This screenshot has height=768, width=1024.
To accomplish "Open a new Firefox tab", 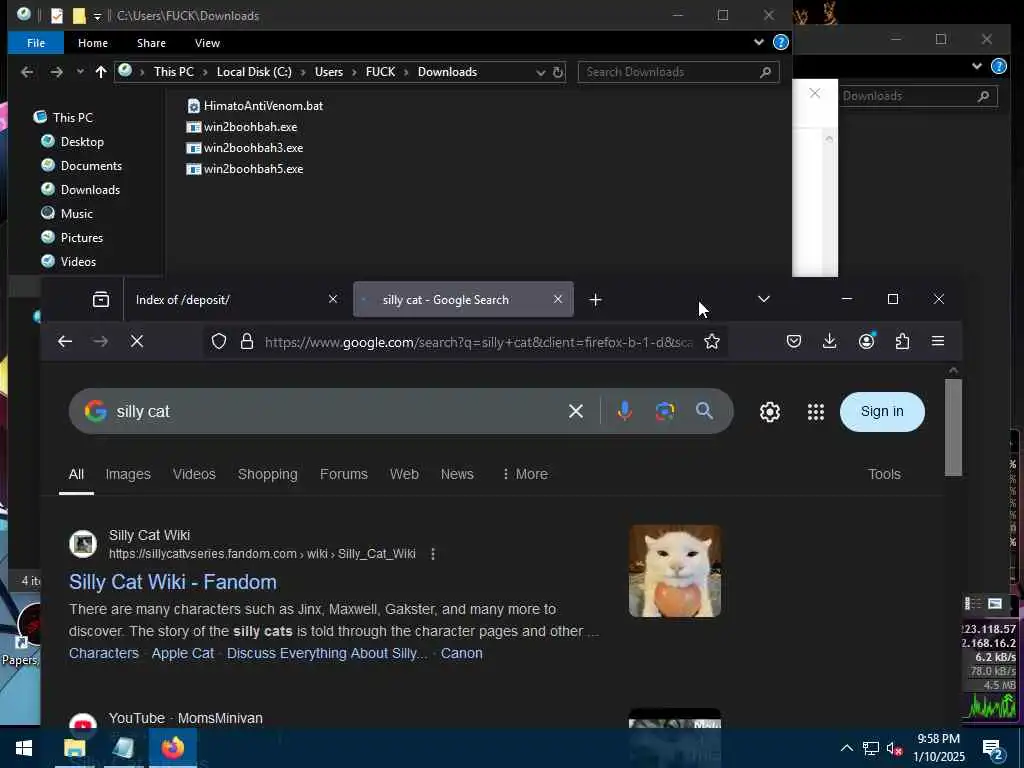I will click(595, 300).
